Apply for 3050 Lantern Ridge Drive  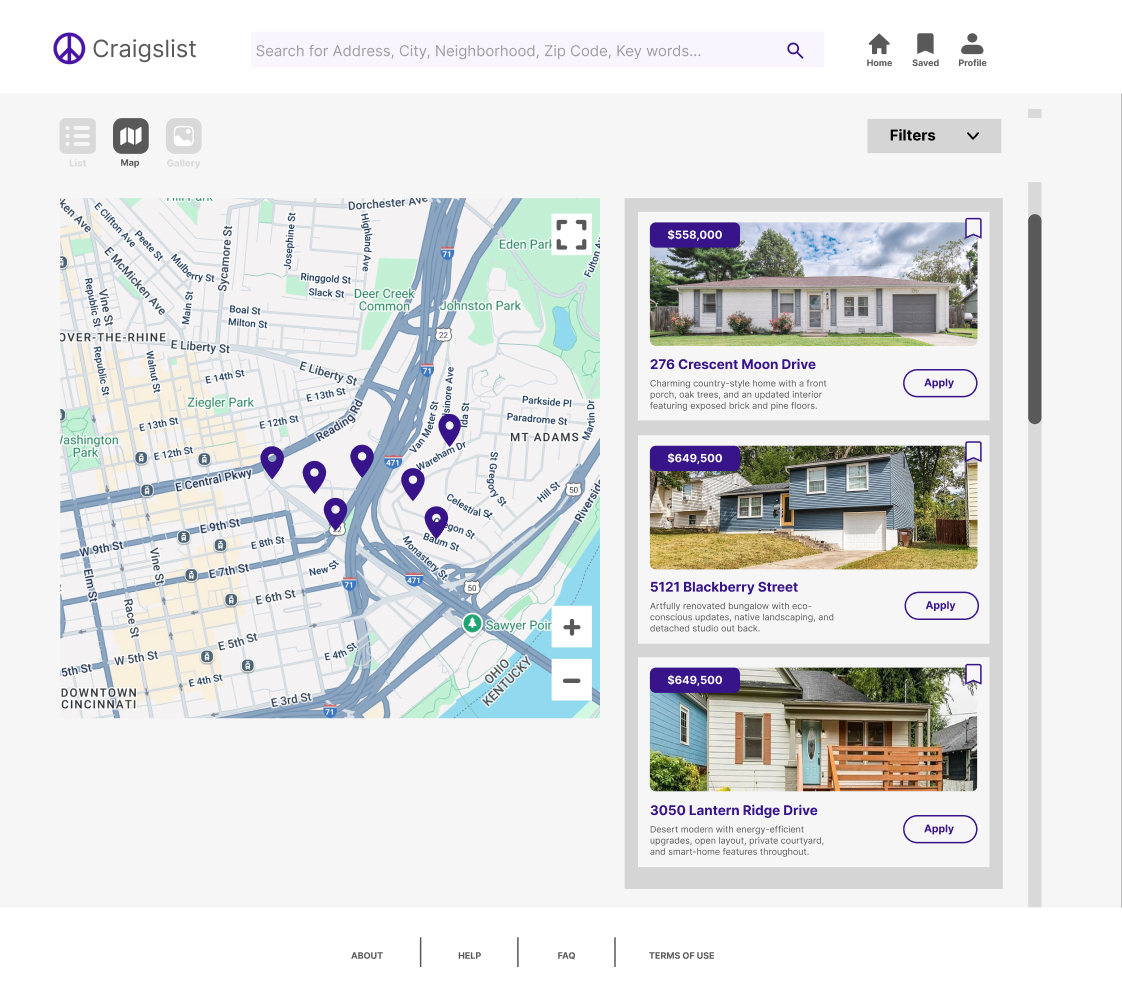pos(940,829)
